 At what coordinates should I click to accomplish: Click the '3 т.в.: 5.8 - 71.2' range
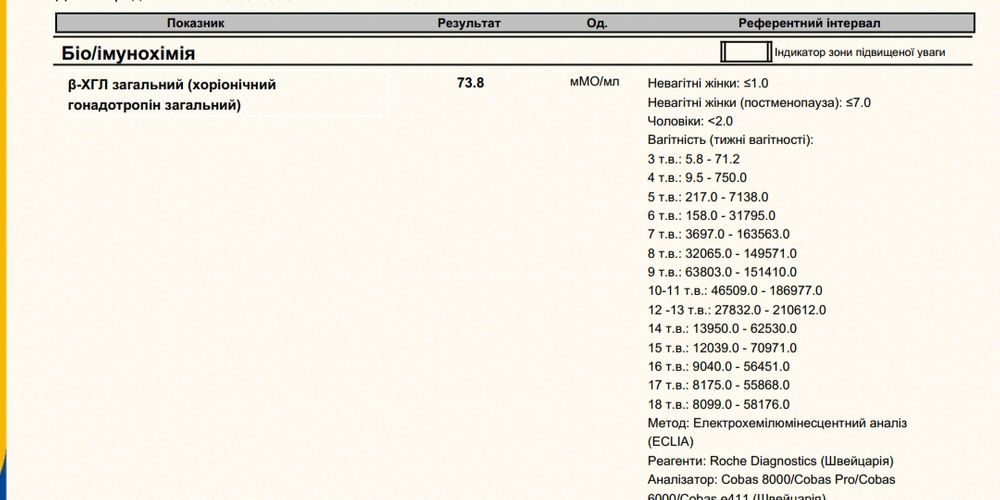click(x=694, y=159)
